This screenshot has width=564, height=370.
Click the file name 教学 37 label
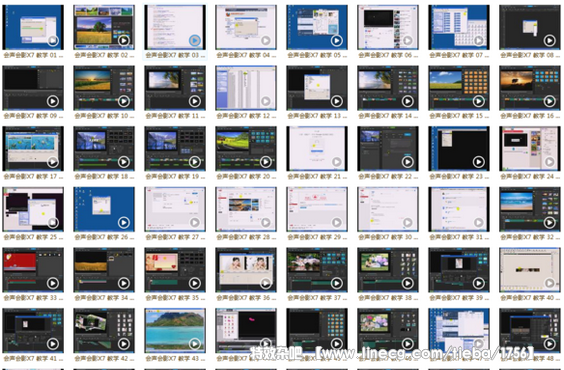(318, 298)
